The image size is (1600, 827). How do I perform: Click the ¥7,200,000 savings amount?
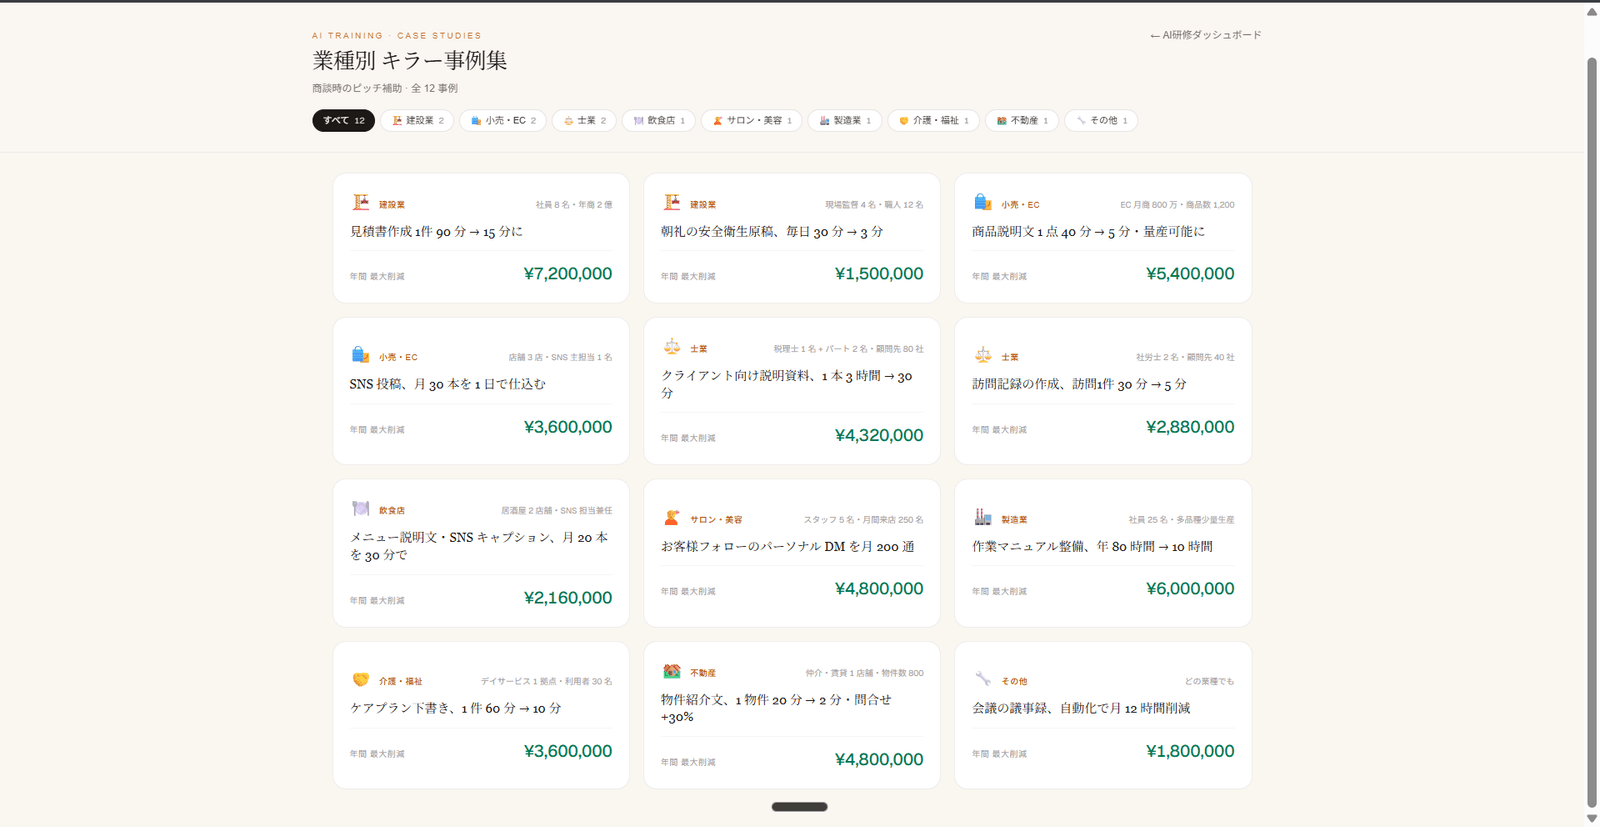tap(568, 274)
